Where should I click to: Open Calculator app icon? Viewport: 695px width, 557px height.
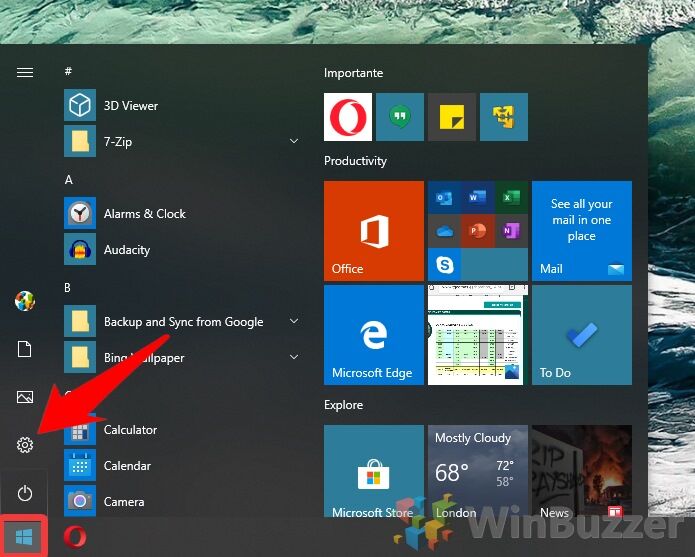tap(80, 429)
